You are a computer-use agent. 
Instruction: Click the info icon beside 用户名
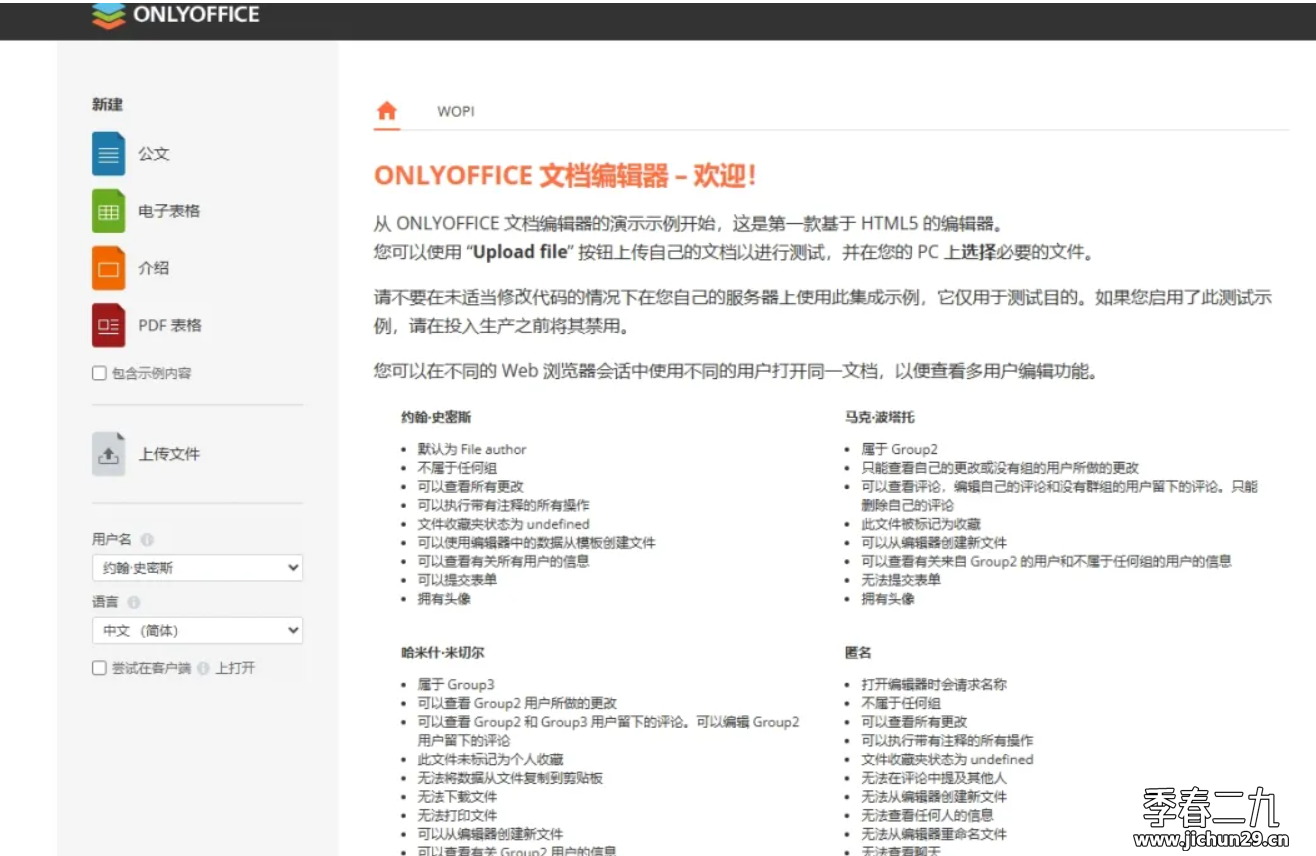[147, 540]
